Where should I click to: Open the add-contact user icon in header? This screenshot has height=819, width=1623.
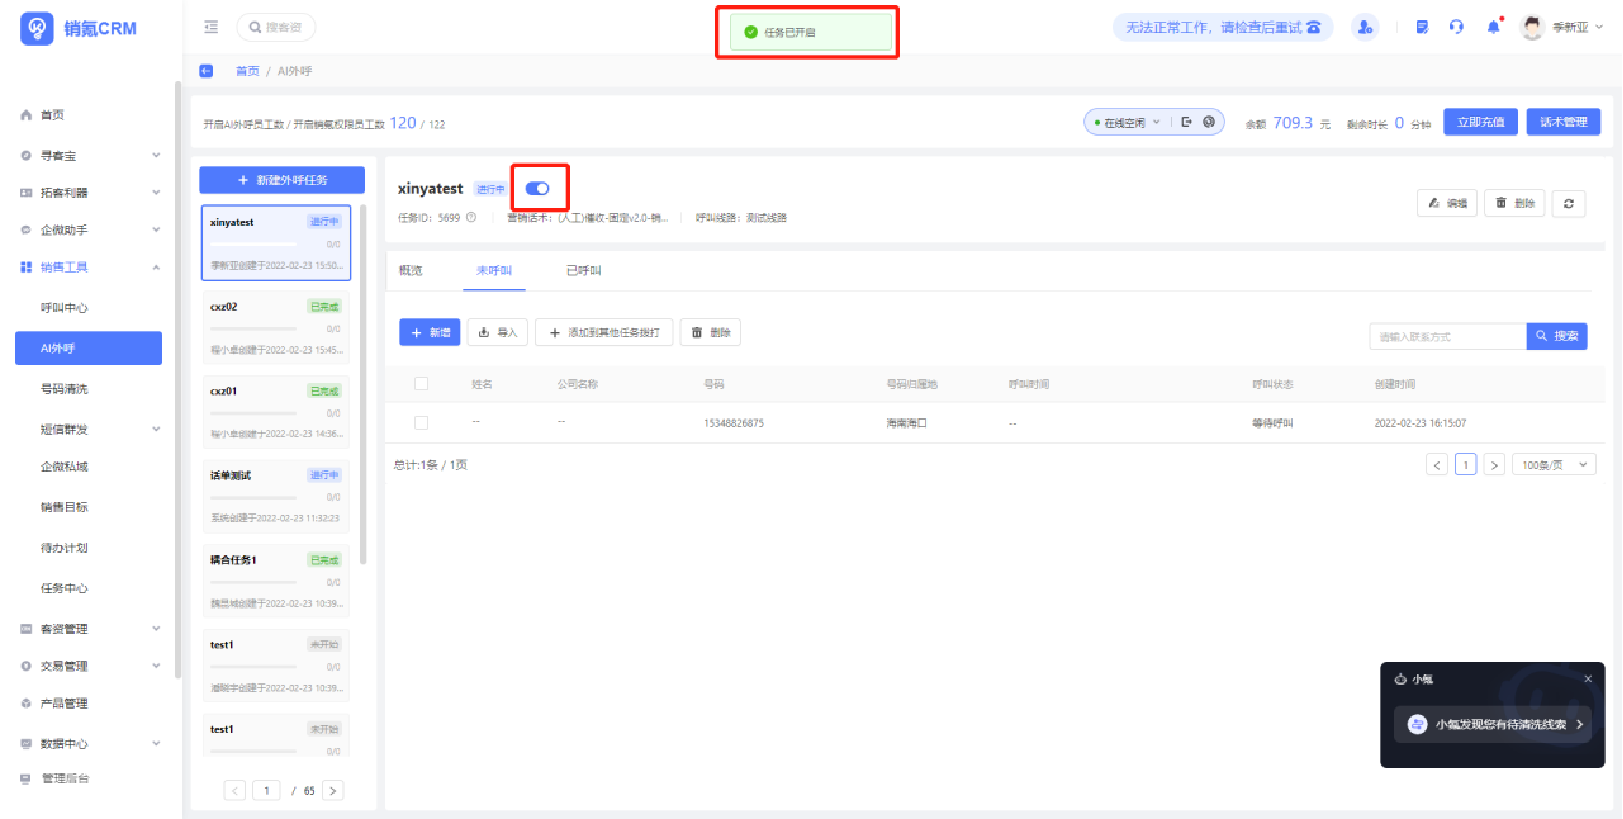click(x=1365, y=27)
